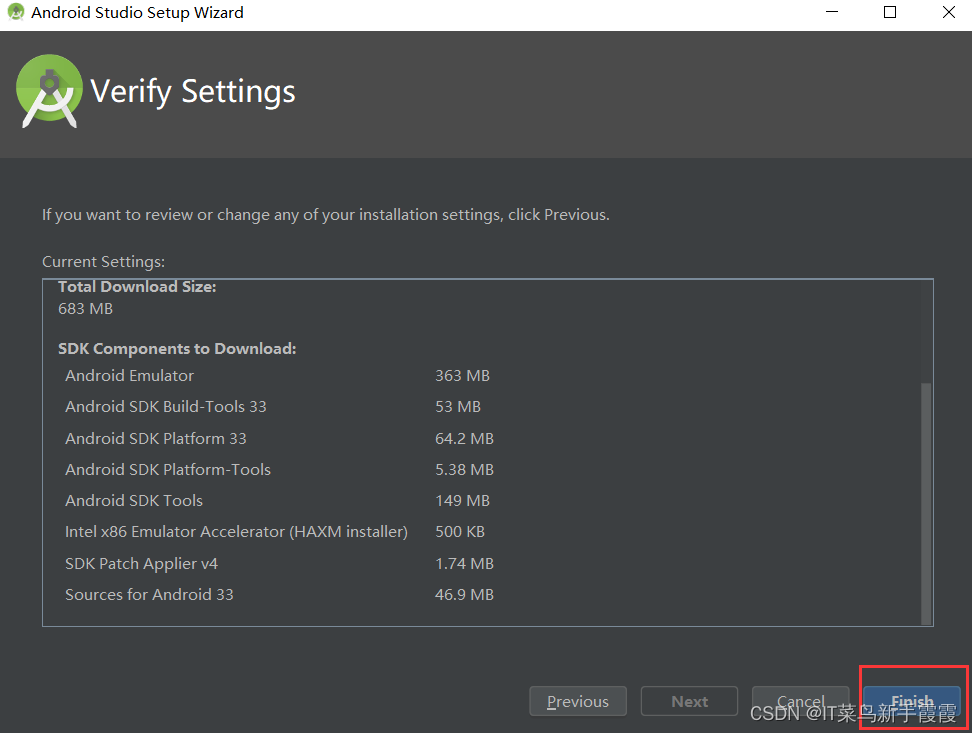Click the 683 MB total size value
This screenshot has height=733, width=972.
[x=86, y=308]
